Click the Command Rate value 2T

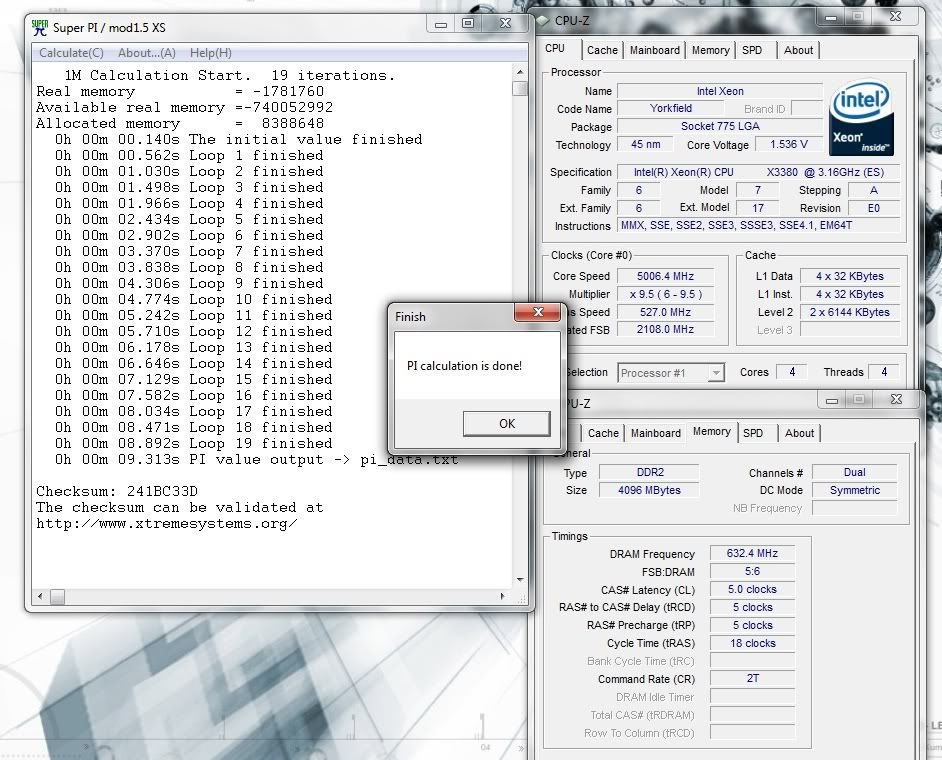point(752,679)
